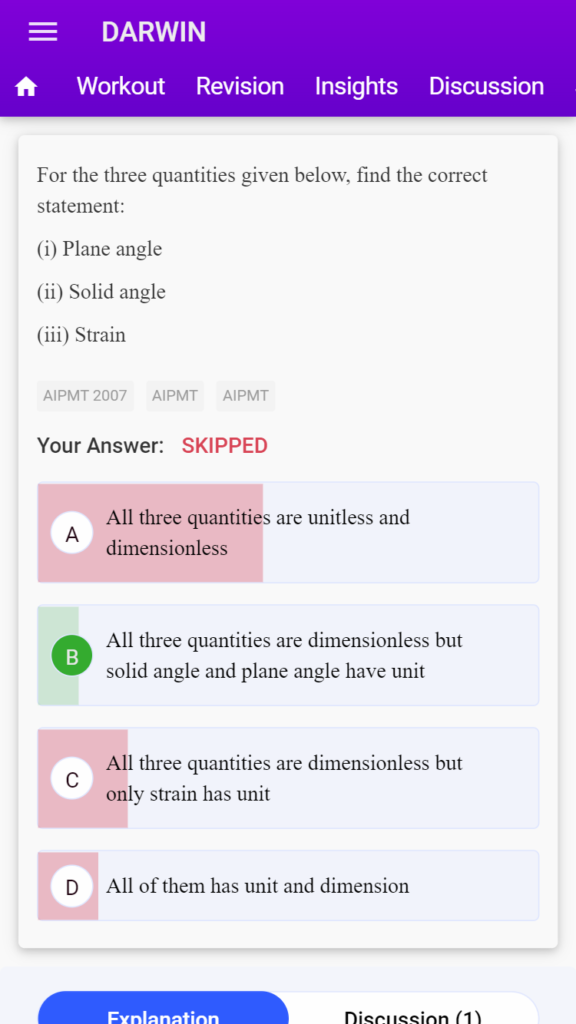Click the AIPMT 2007 tag
This screenshot has height=1024, width=576.
pos(85,396)
